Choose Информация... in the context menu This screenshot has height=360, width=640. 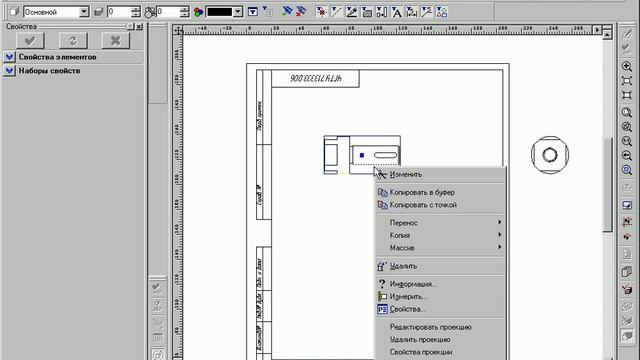click(440, 284)
